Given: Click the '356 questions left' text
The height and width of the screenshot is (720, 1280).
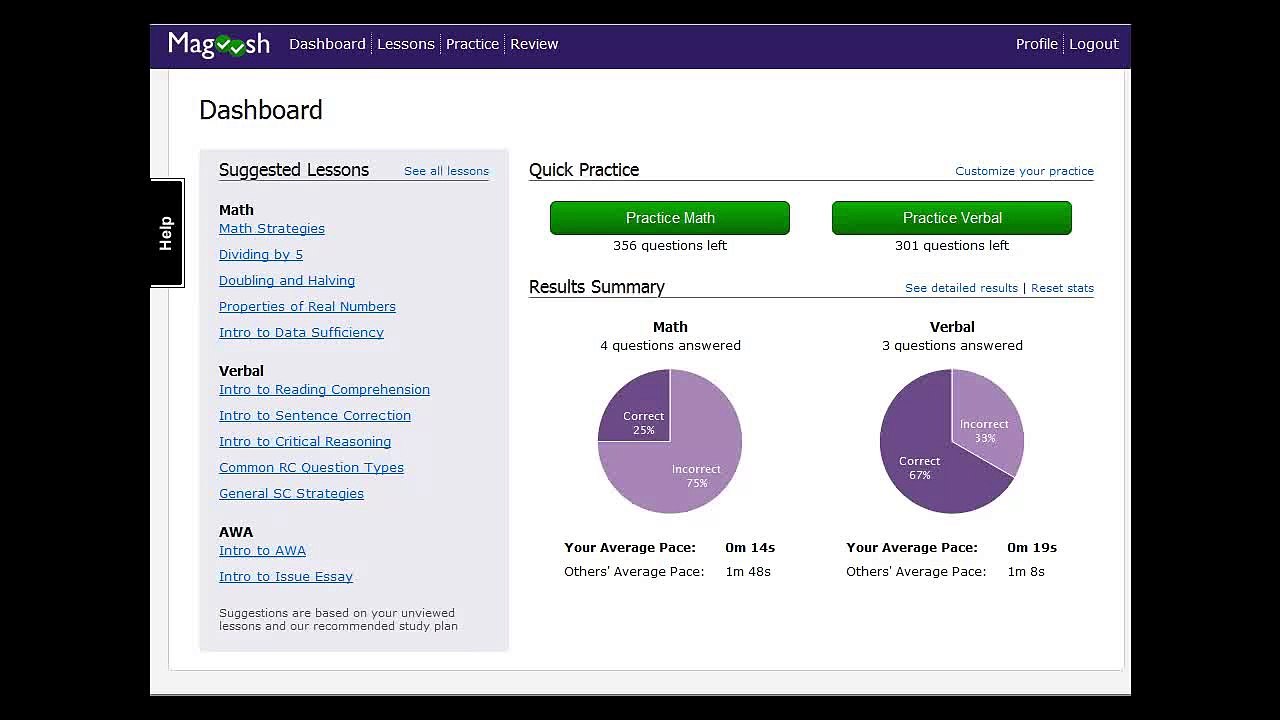Looking at the screenshot, I should click(670, 245).
